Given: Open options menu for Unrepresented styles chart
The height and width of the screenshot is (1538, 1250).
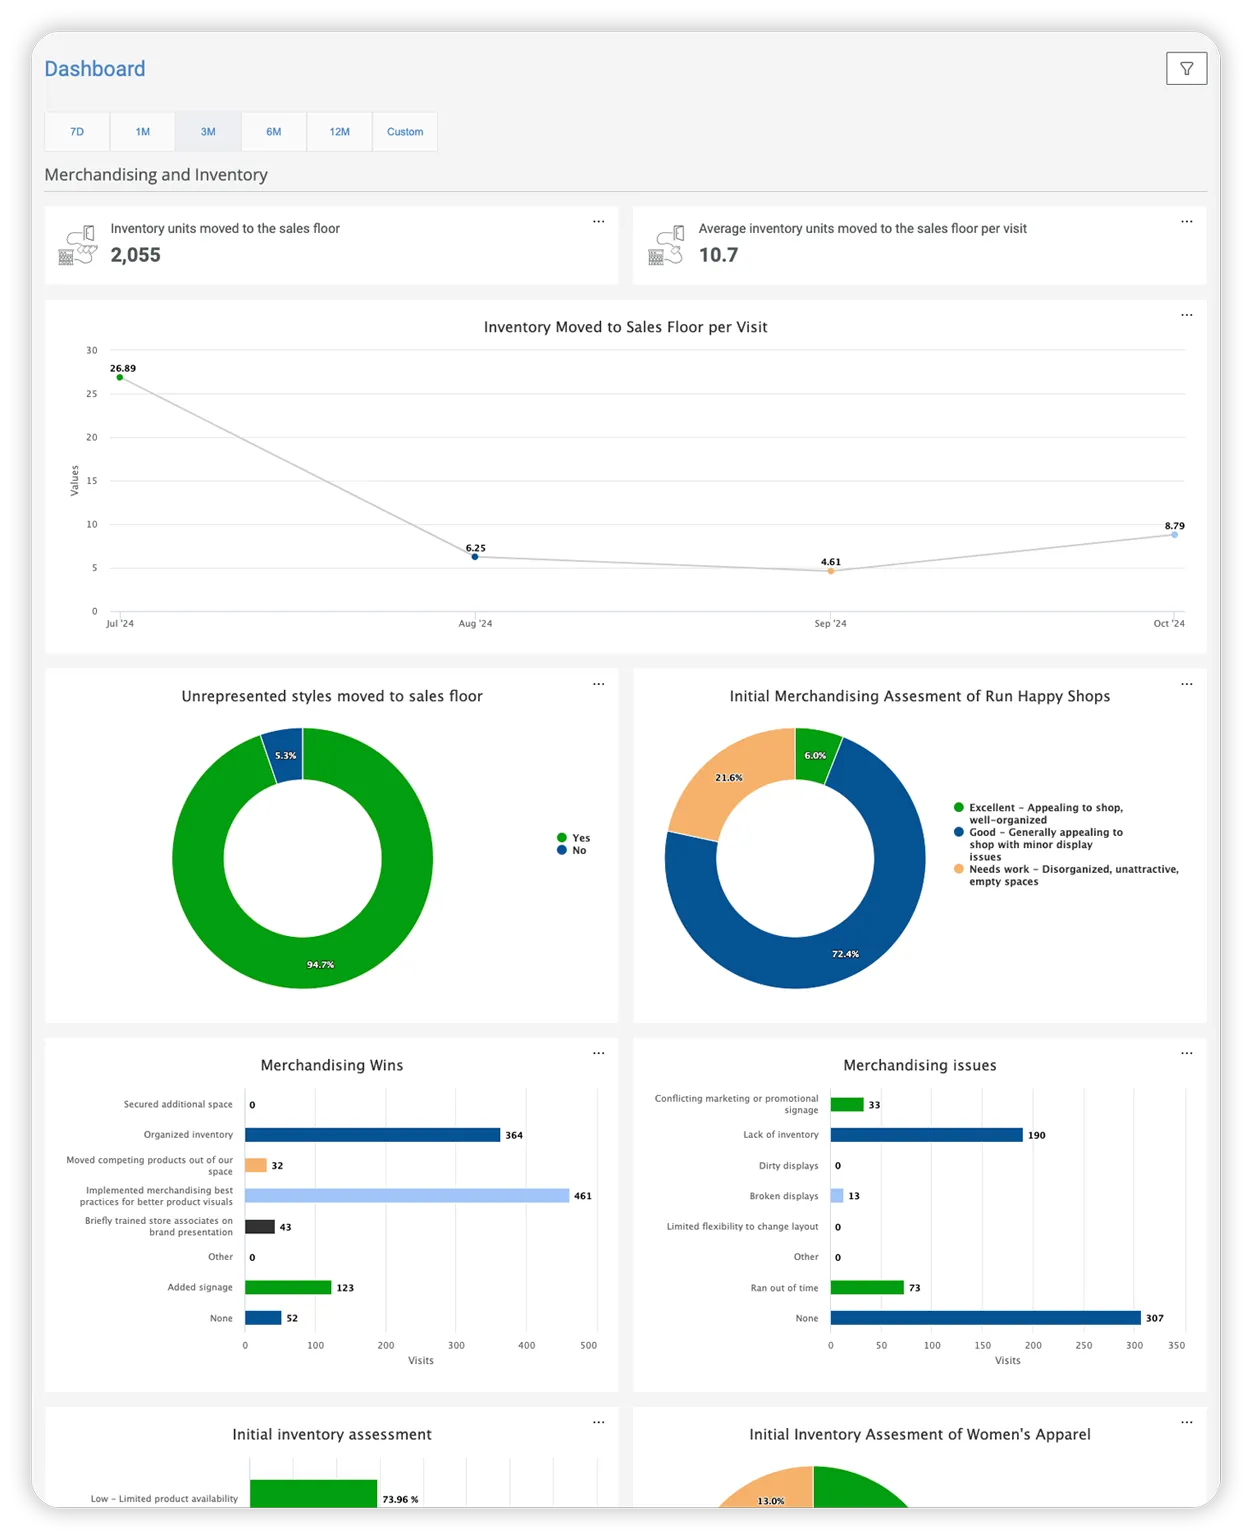Looking at the screenshot, I should pyautogui.click(x=598, y=684).
